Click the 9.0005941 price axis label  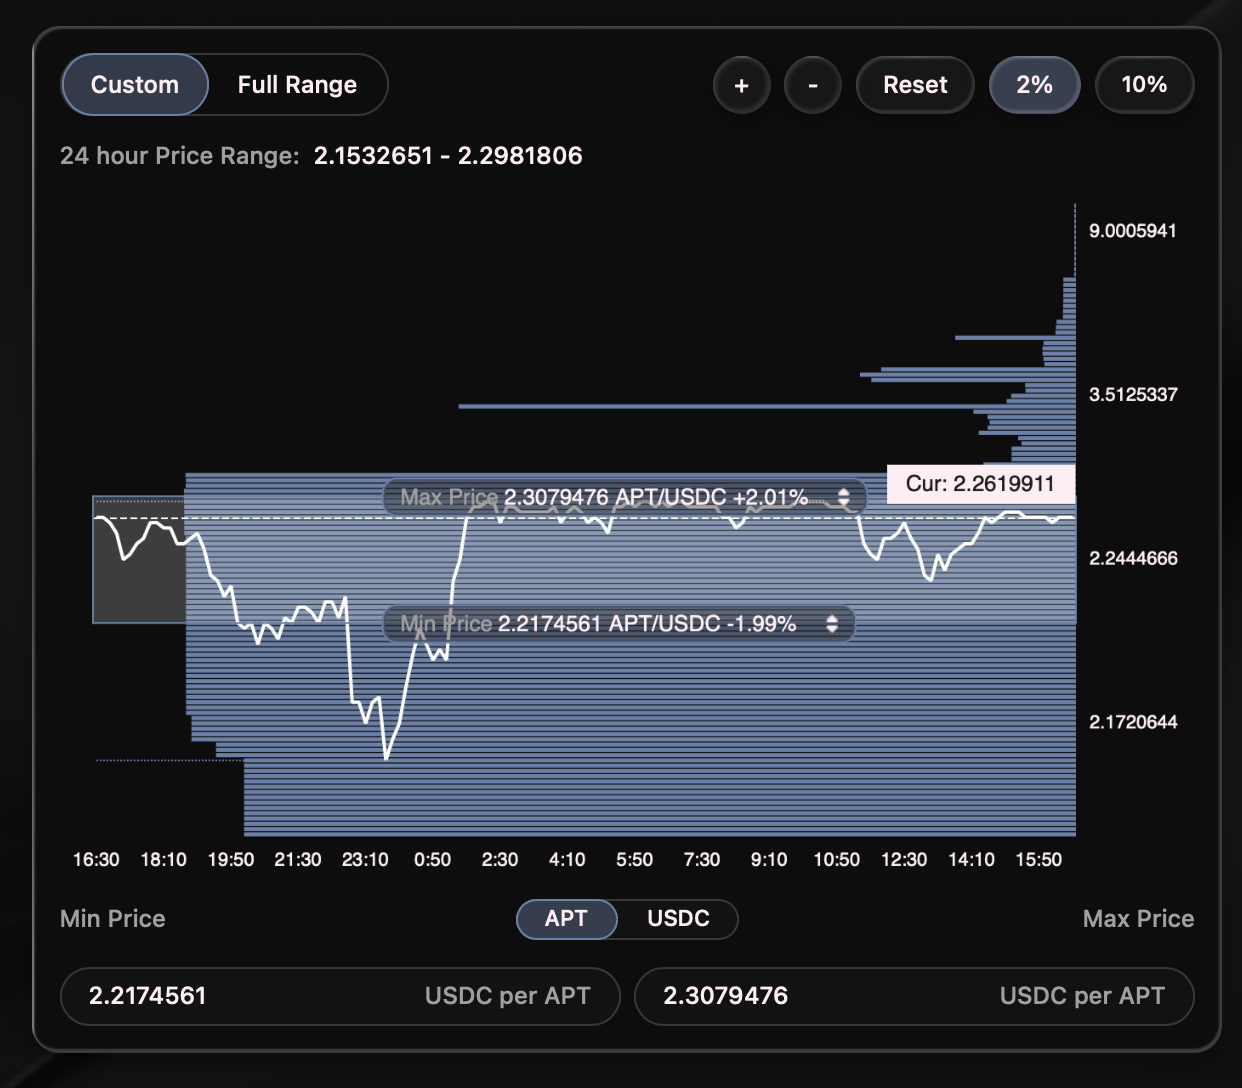1132,231
